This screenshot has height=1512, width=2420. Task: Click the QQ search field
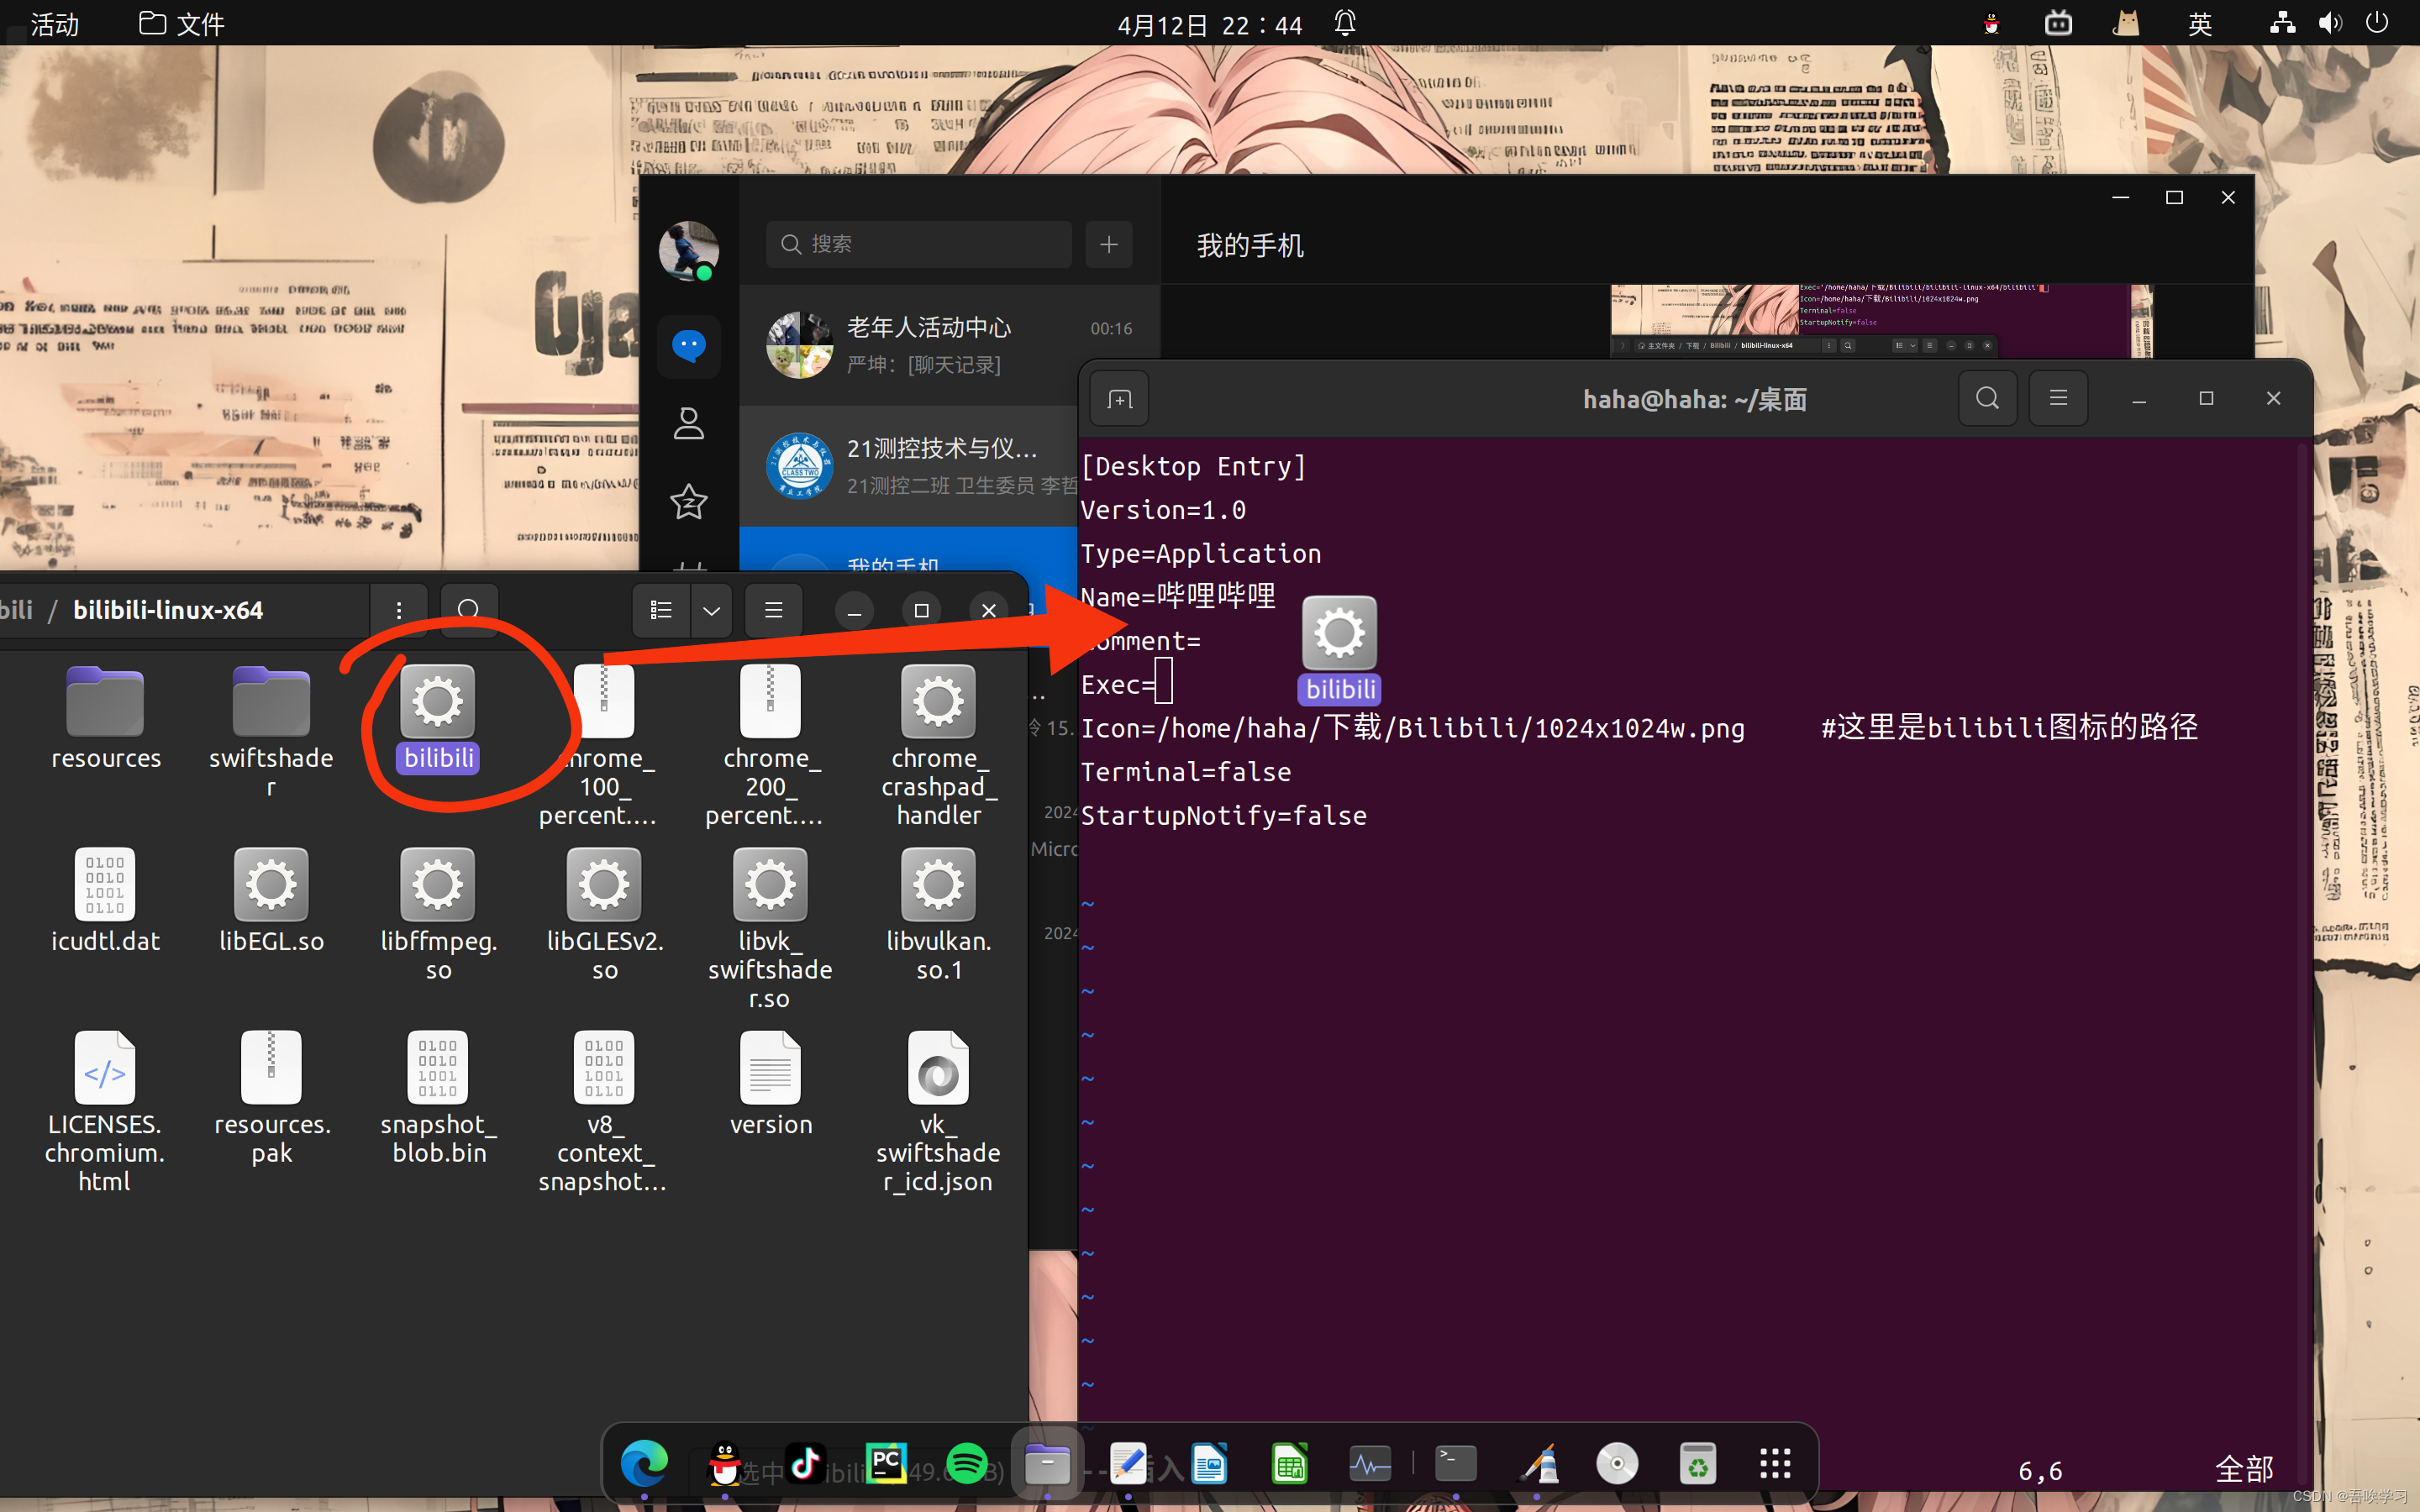coord(918,244)
